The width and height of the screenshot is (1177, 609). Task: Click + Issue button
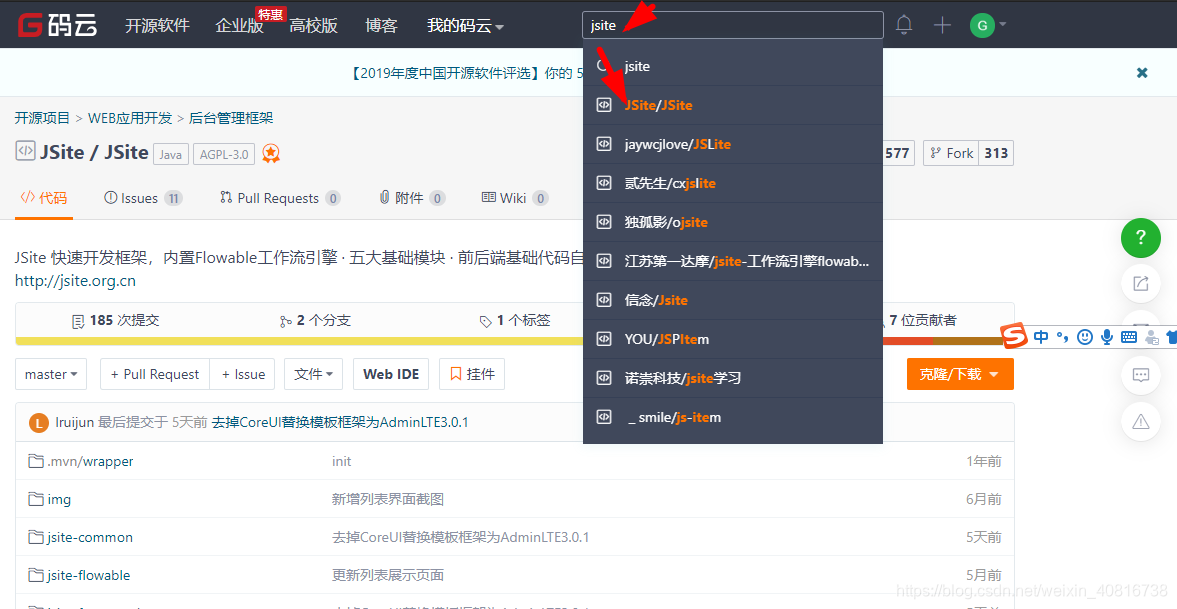tap(243, 374)
